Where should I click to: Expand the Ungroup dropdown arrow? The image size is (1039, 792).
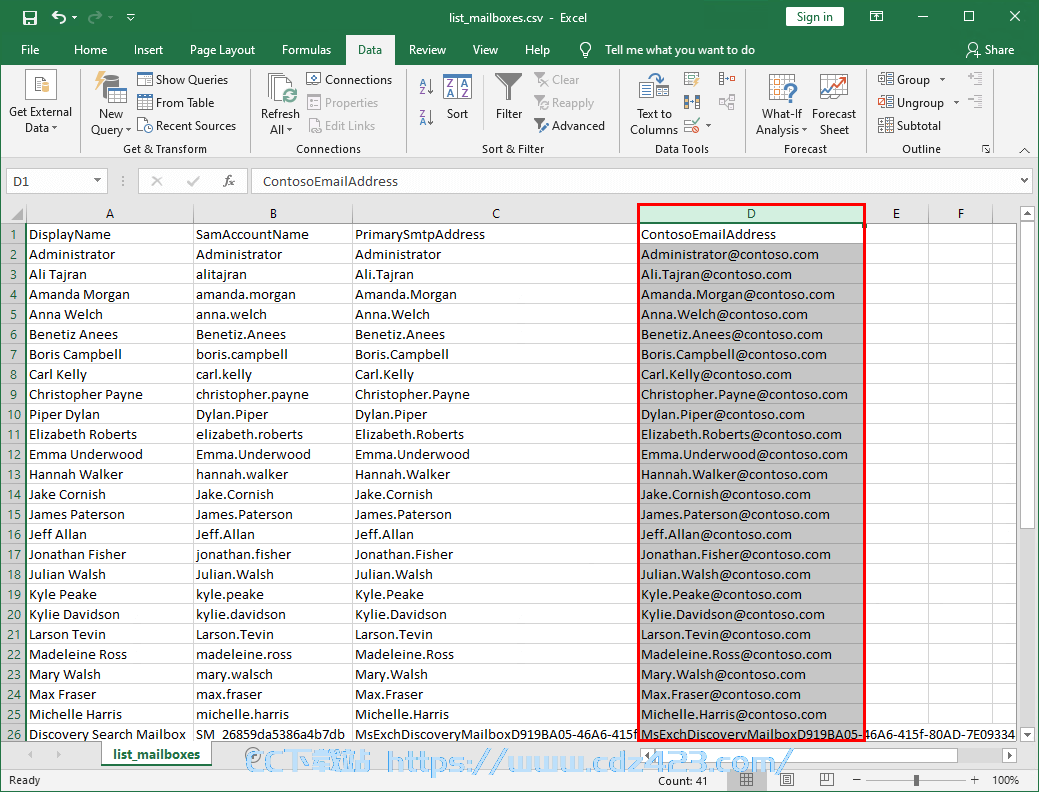click(x=956, y=103)
